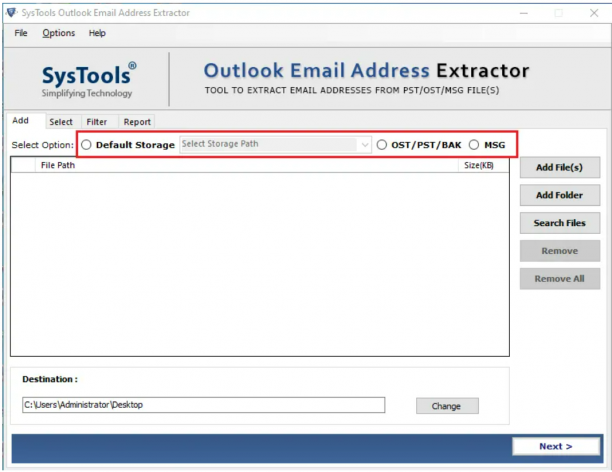Open the Options menu
The width and height of the screenshot is (612, 472).
[59, 33]
